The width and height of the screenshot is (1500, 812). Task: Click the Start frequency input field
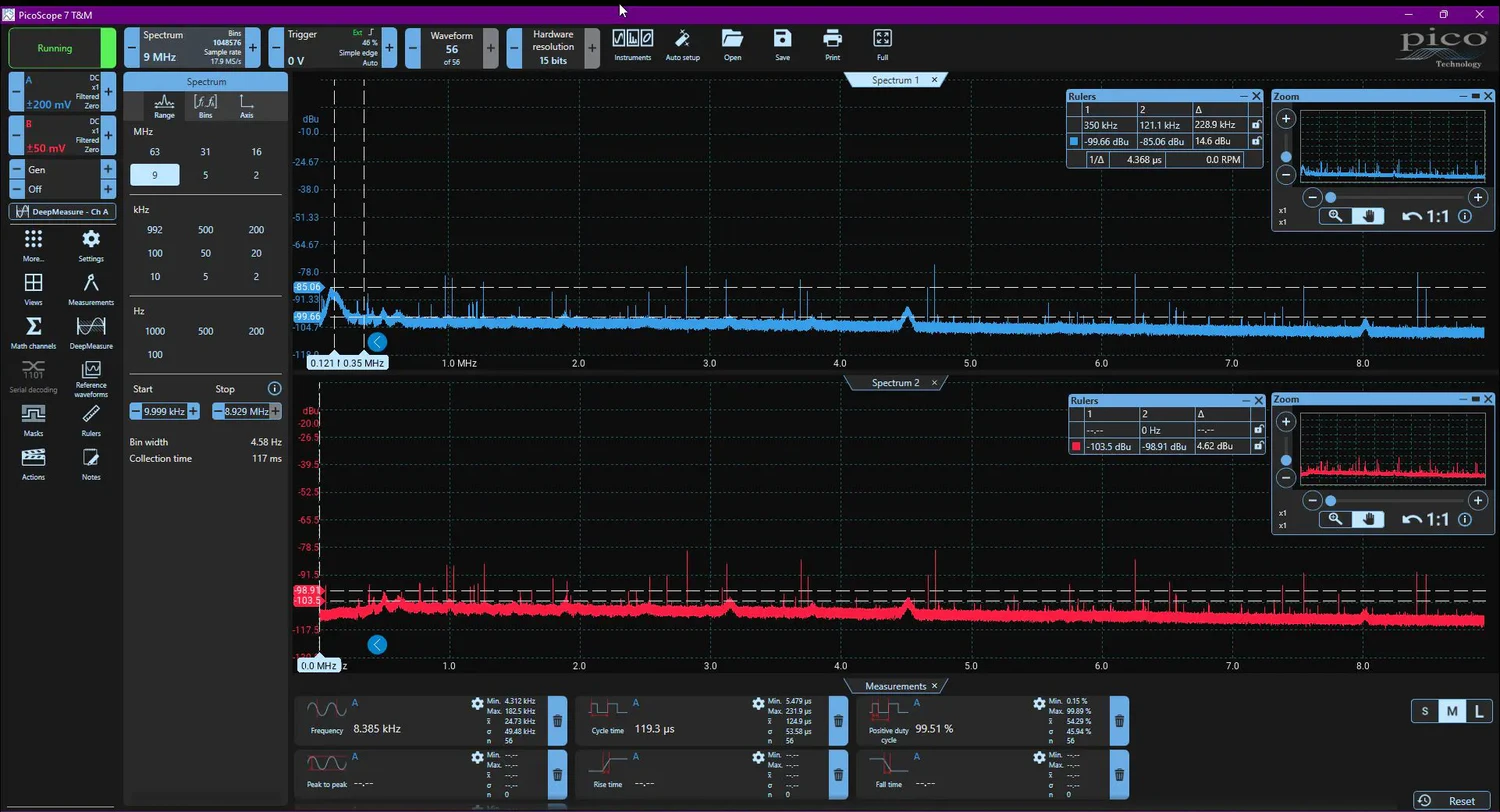pos(163,411)
